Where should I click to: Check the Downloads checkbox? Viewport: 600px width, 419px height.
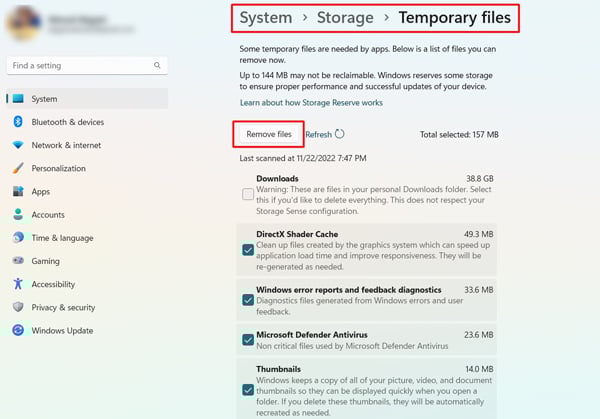pos(248,194)
